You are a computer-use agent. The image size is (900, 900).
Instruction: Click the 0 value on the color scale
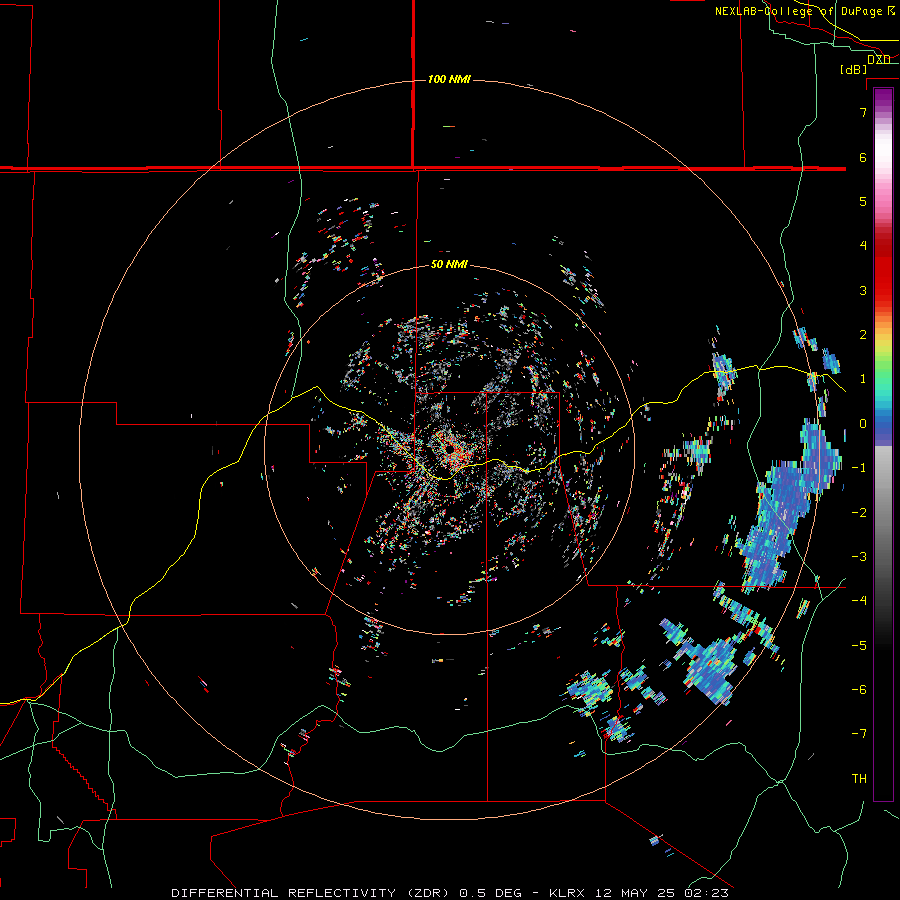click(863, 424)
